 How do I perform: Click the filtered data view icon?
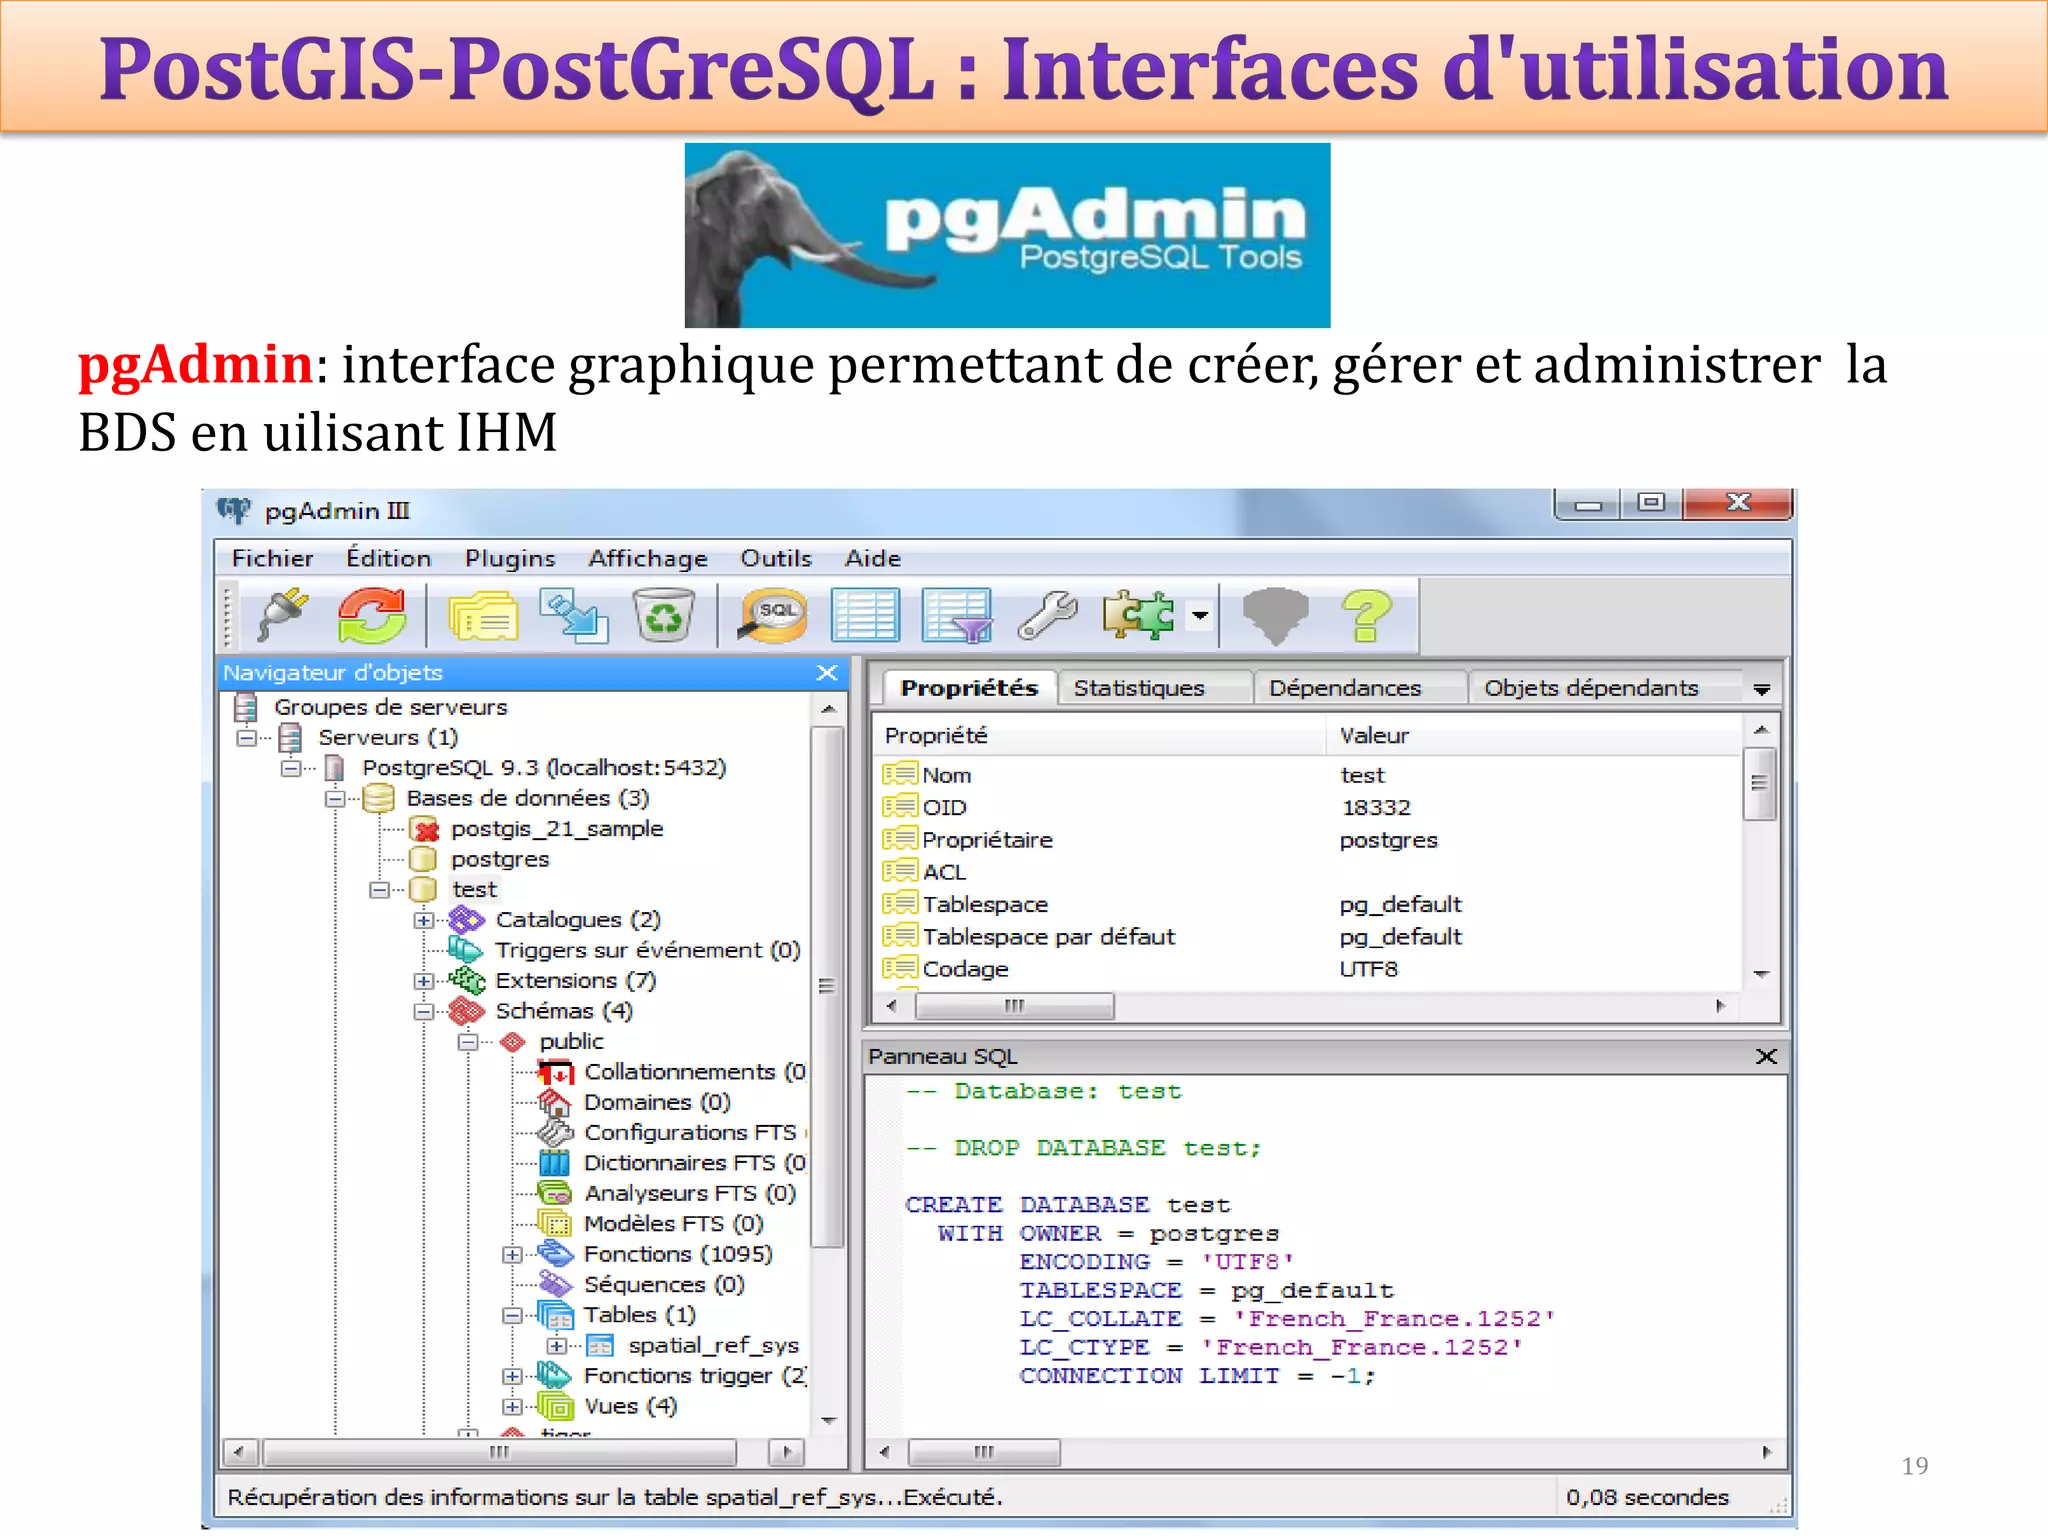957,614
